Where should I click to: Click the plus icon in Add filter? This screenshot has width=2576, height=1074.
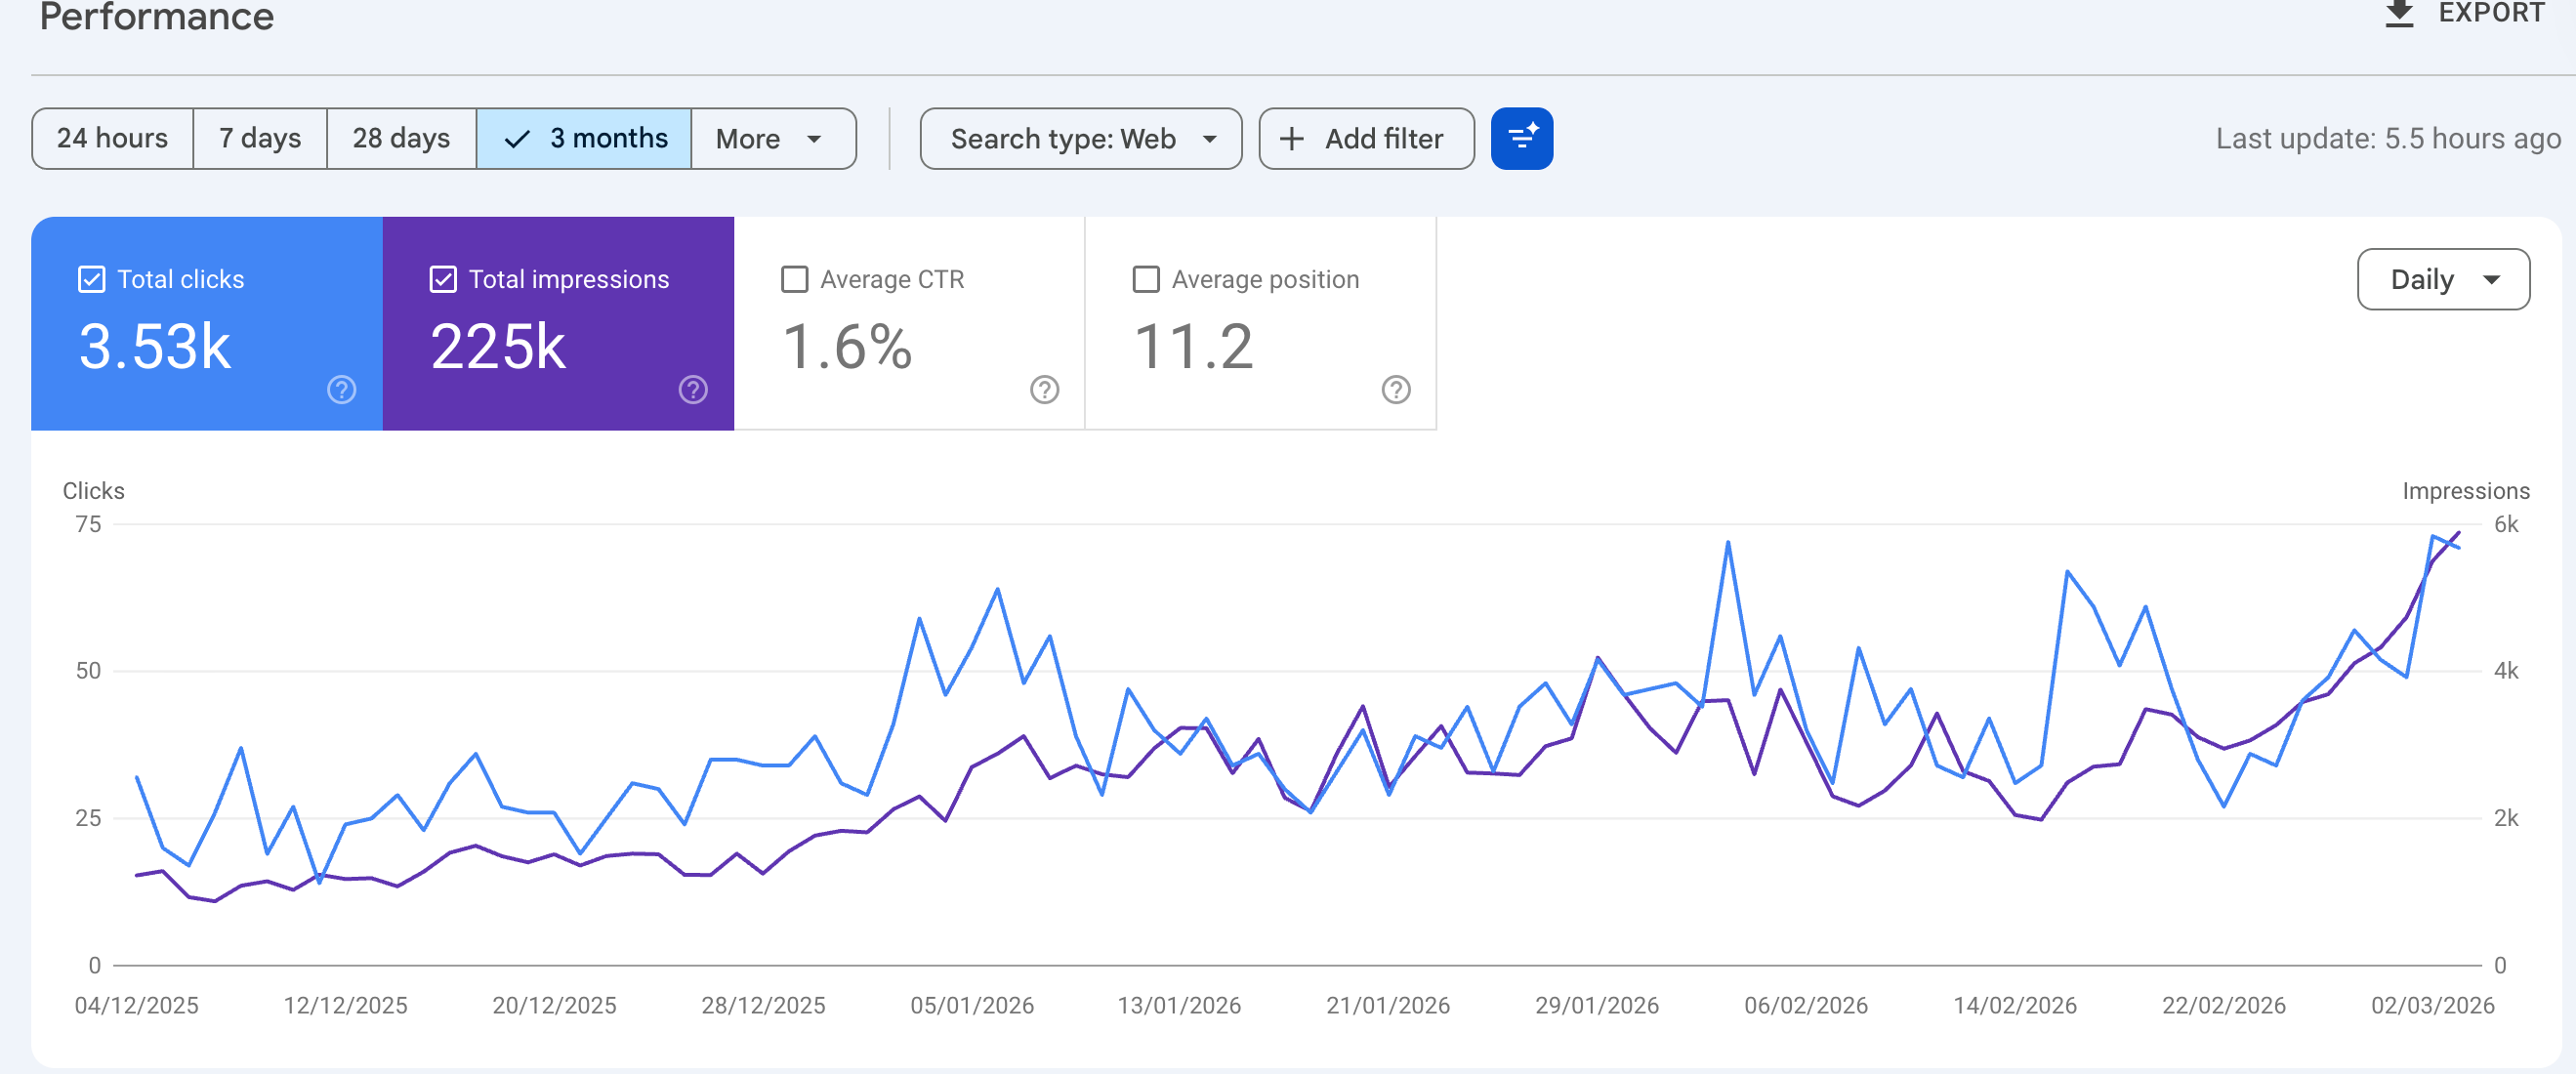pos(1291,139)
